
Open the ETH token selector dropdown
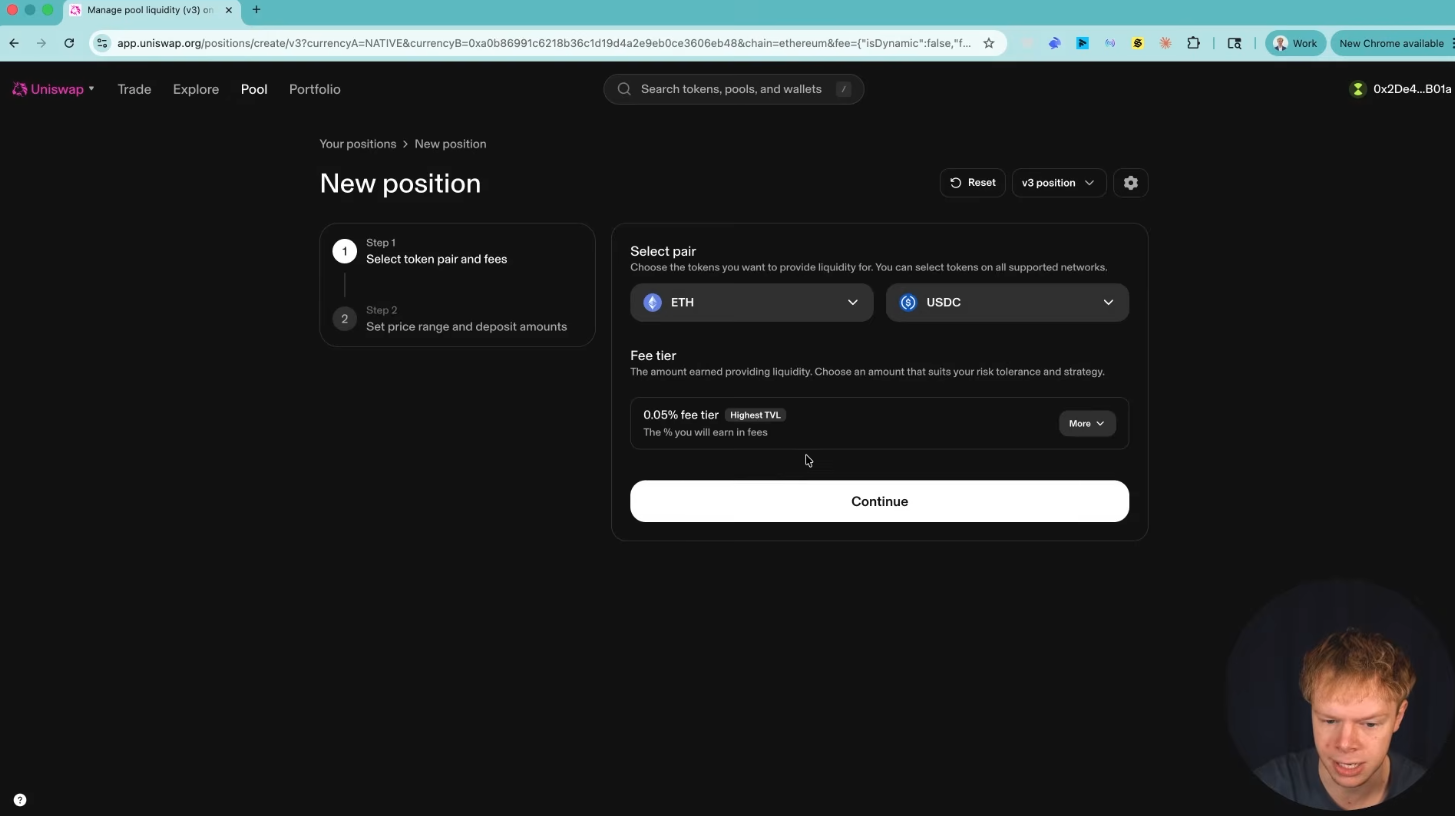pos(751,302)
